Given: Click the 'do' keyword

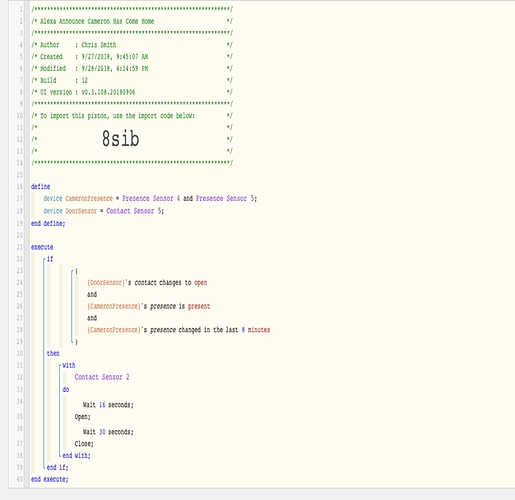Looking at the screenshot, I should [x=66, y=390].
